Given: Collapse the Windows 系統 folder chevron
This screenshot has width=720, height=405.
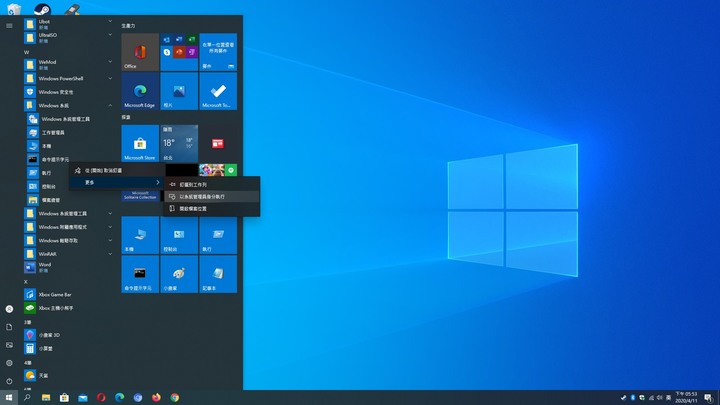Looking at the screenshot, I should coord(110,106).
